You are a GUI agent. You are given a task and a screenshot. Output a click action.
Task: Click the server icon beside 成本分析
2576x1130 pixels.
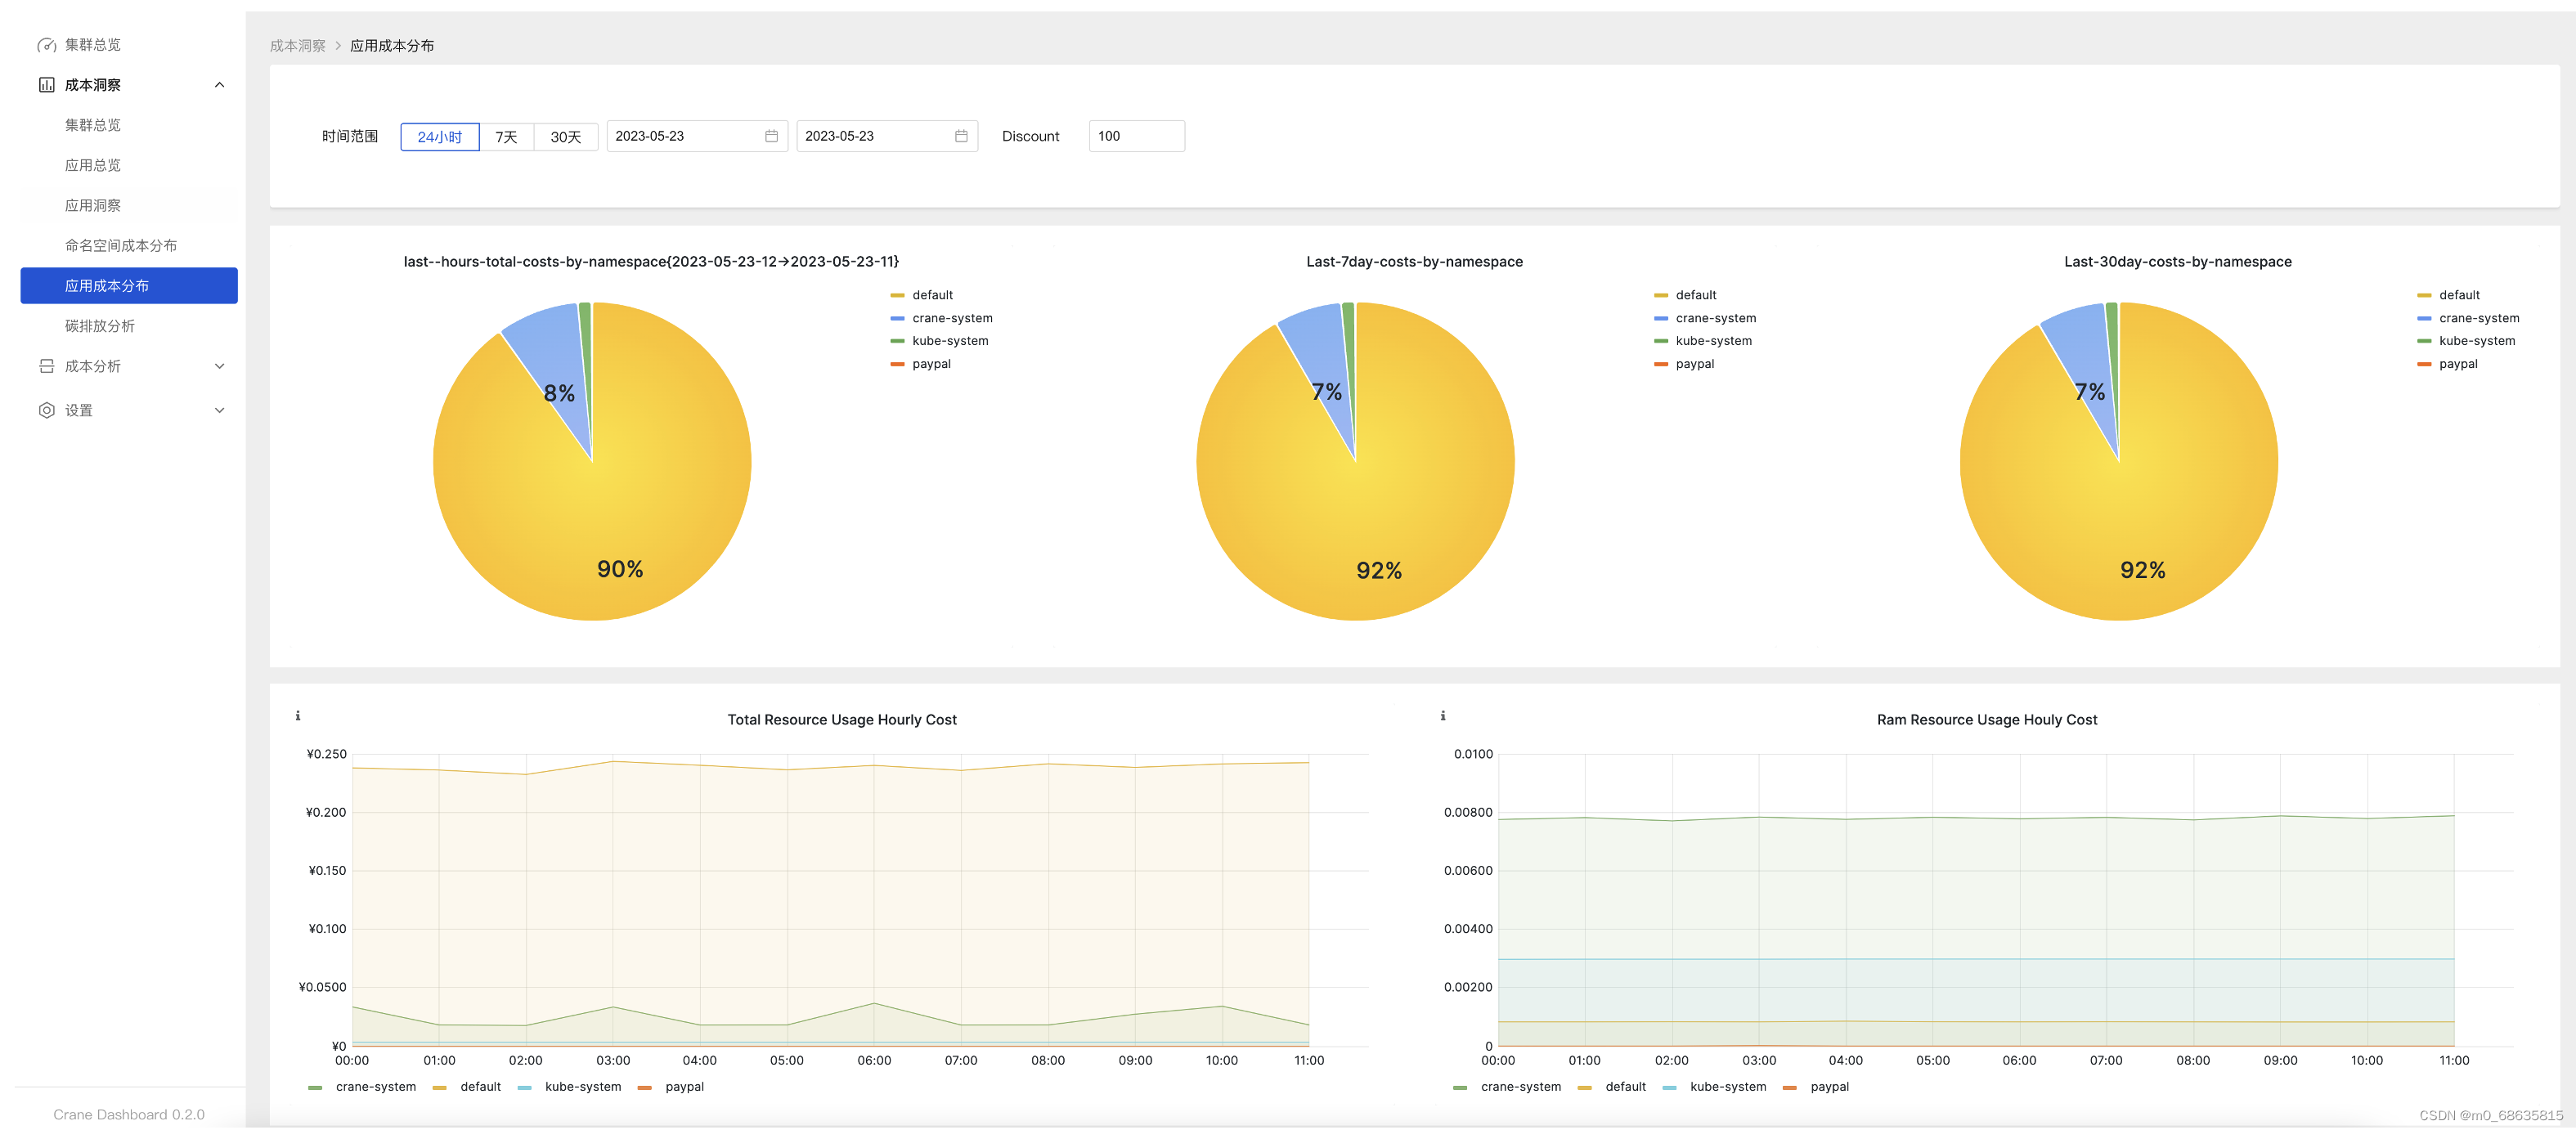pyautogui.click(x=46, y=366)
